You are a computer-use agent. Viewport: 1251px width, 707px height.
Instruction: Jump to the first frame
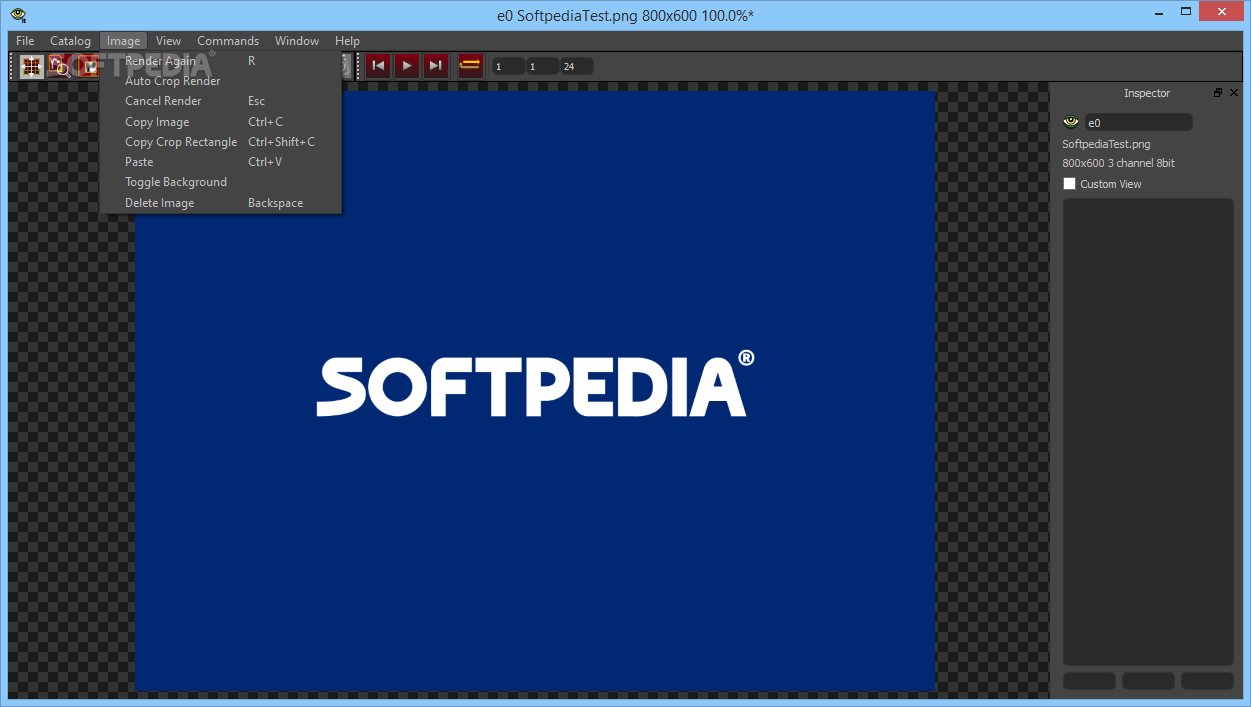[378, 66]
